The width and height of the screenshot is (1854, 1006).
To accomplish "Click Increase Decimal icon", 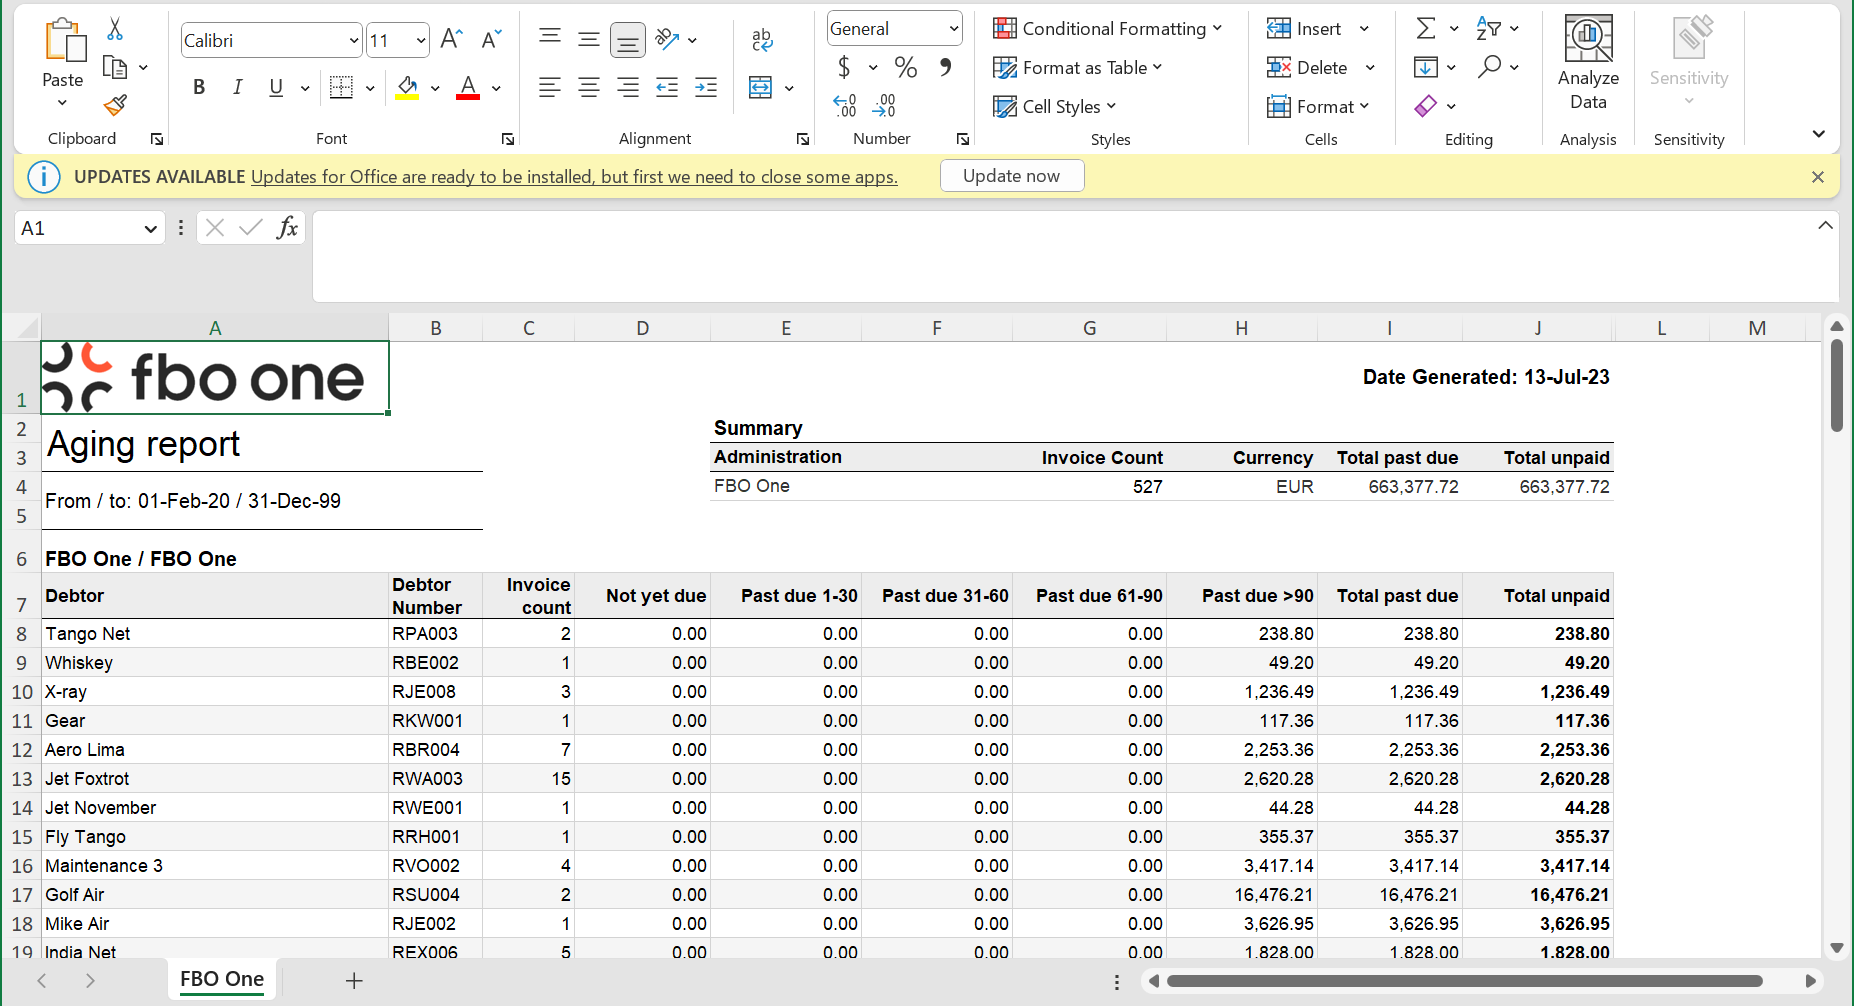I will click(845, 105).
